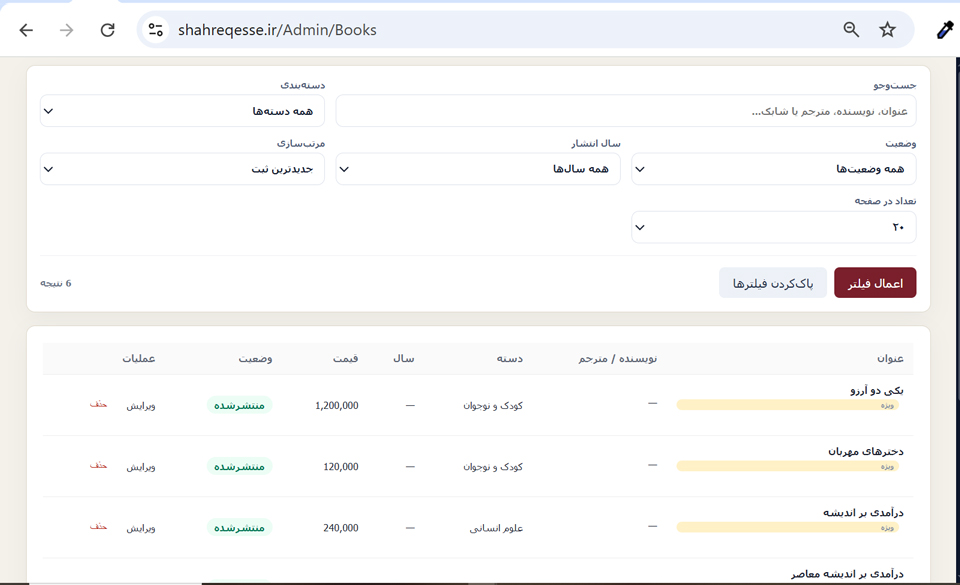Click the price 1,200,000
The height and width of the screenshot is (585, 960).
337,406
